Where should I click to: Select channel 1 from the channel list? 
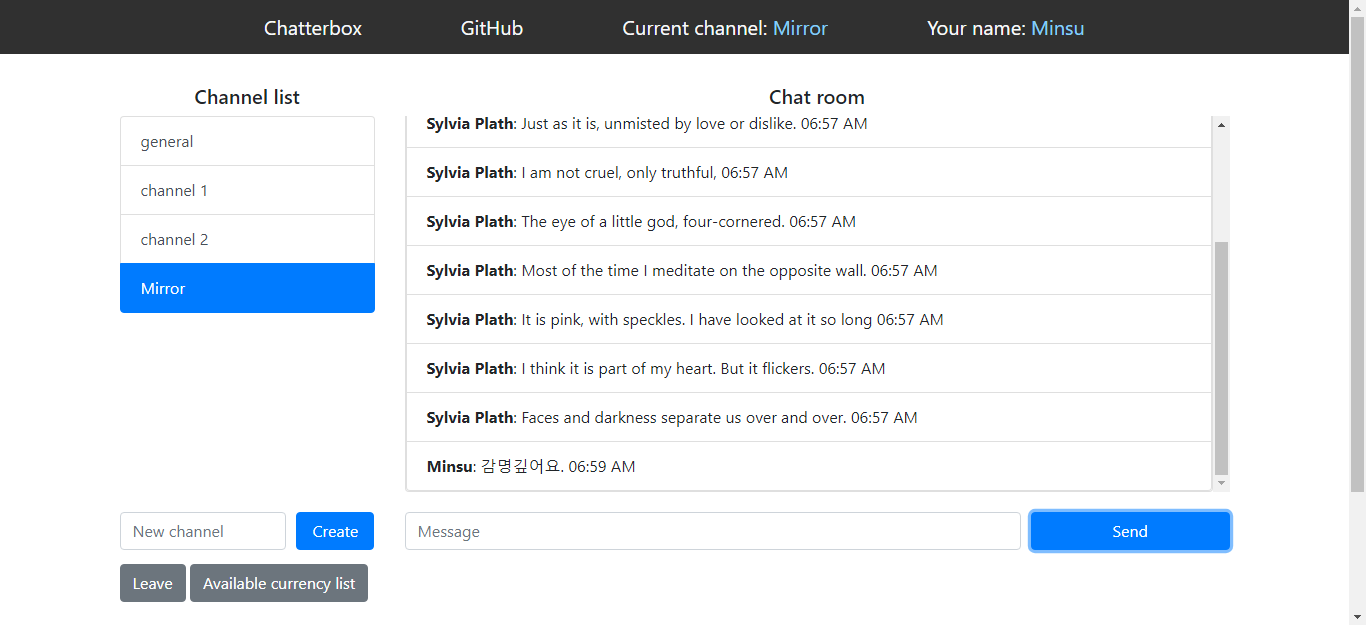(x=247, y=190)
